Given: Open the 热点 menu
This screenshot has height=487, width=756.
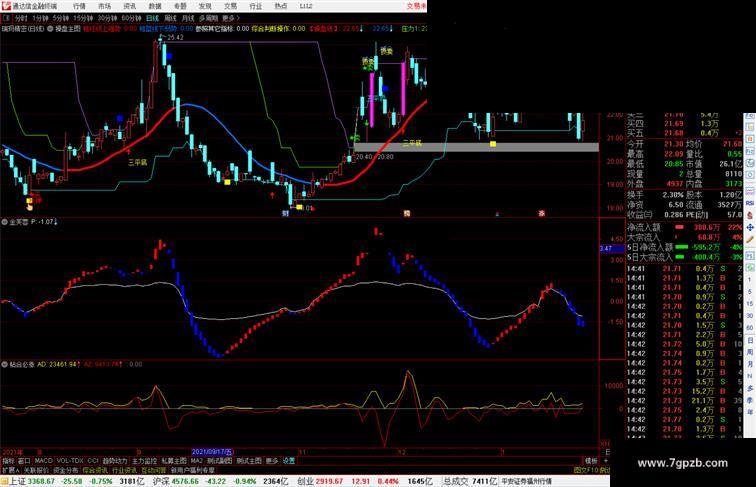Looking at the screenshot, I should [x=281, y=6].
